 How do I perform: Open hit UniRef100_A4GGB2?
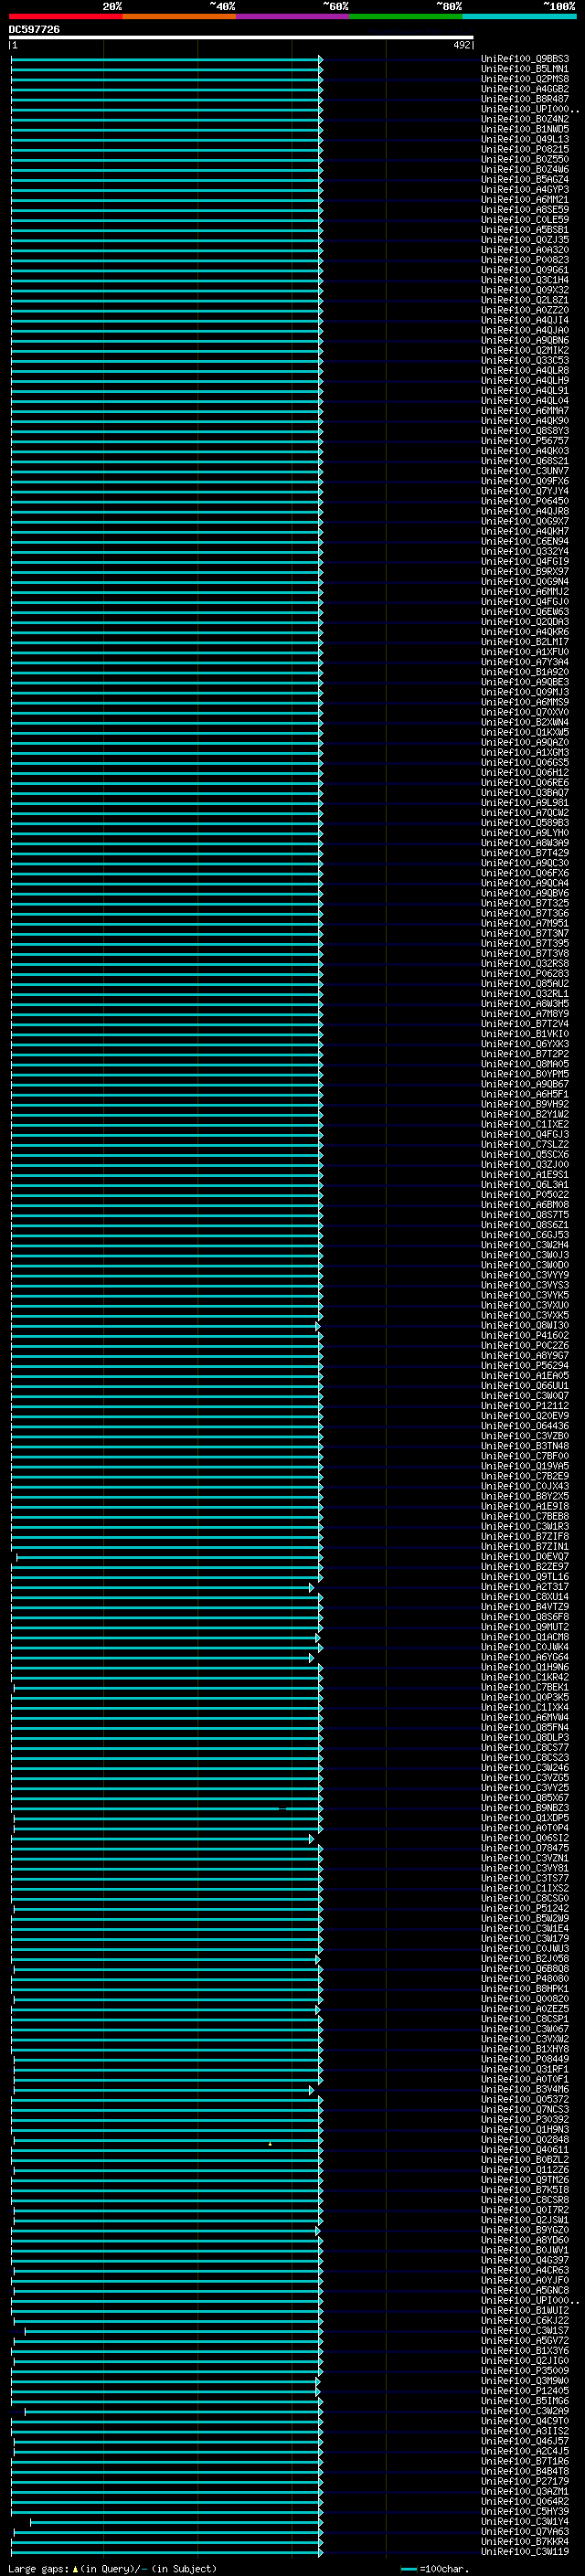coord(525,89)
